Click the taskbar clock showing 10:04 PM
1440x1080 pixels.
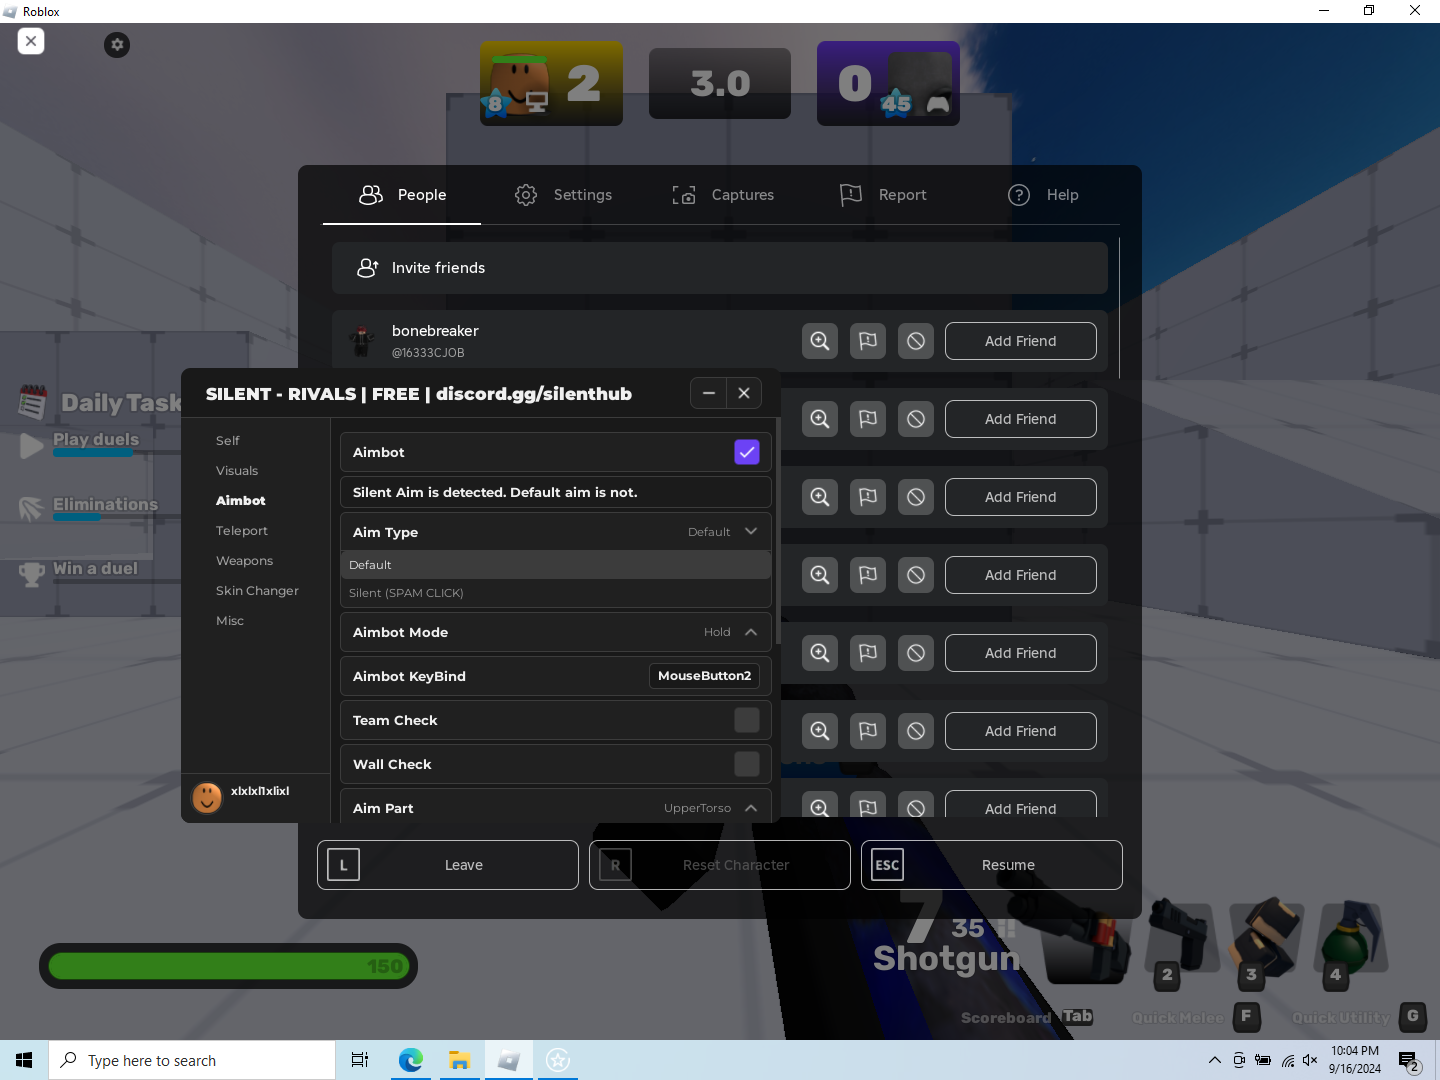(x=1355, y=1060)
